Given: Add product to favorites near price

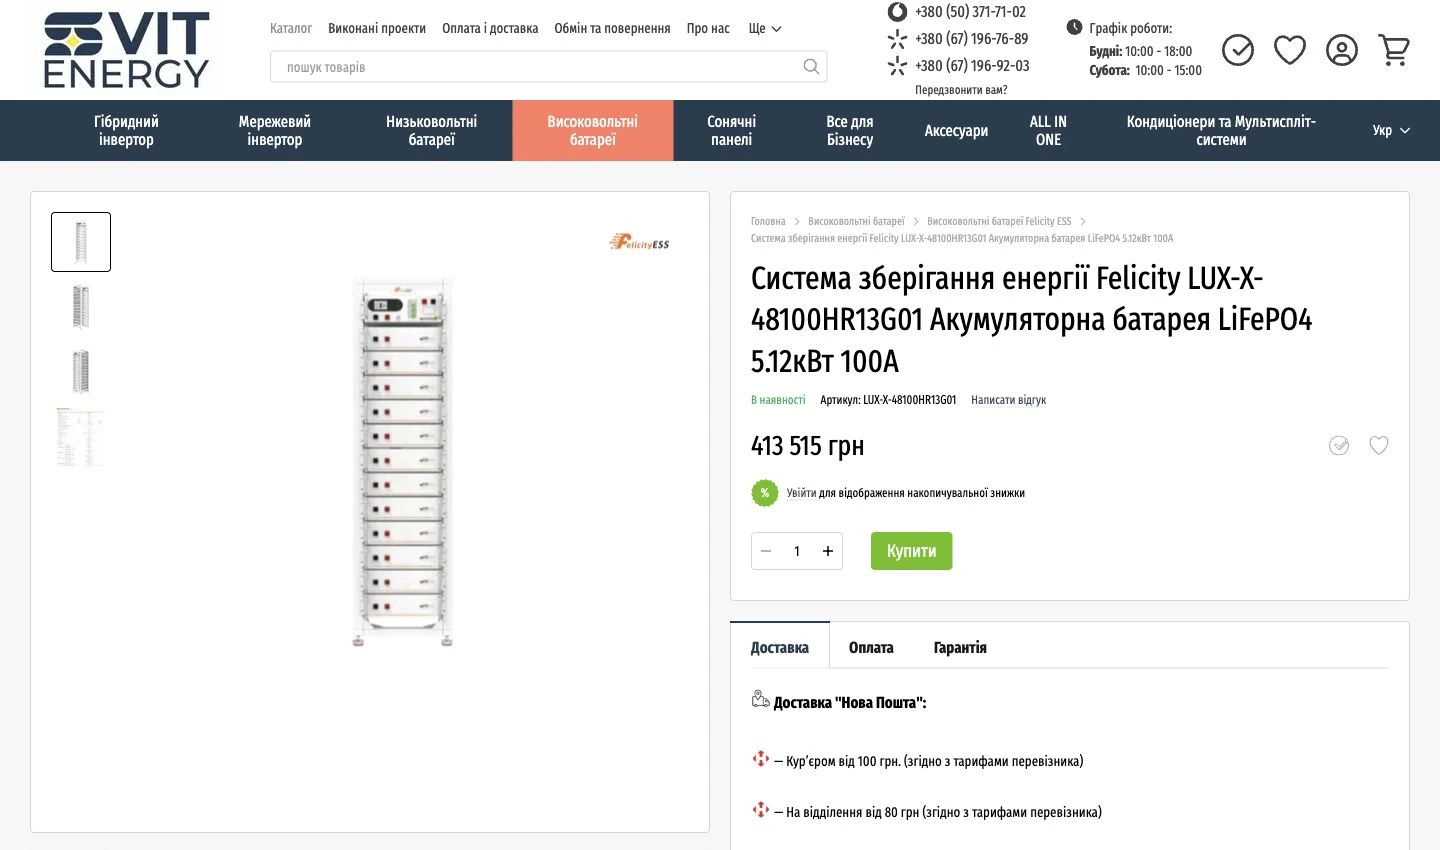Looking at the screenshot, I should click(x=1379, y=446).
